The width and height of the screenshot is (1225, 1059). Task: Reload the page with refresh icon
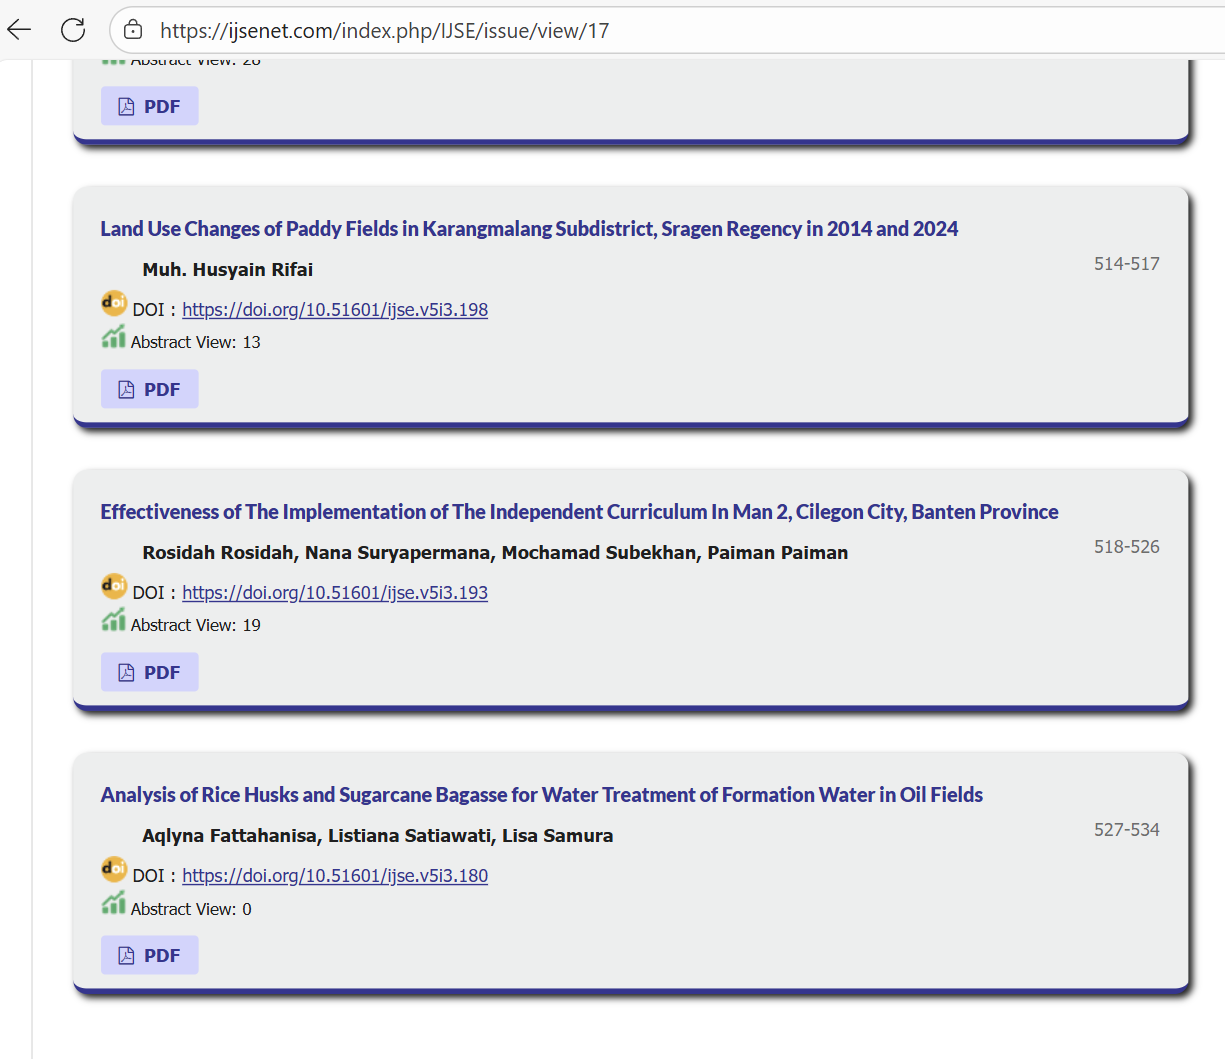(x=73, y=30)
